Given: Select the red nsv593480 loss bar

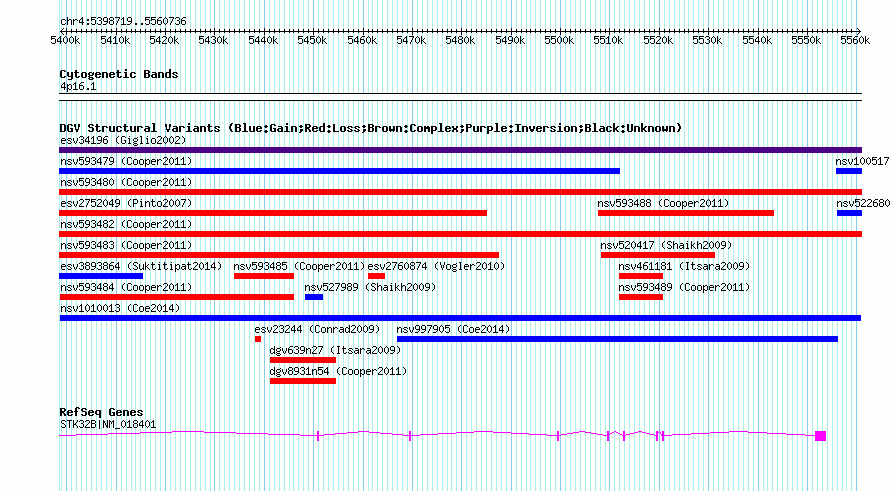Looking at the screenshot, I should click(460, 192).
